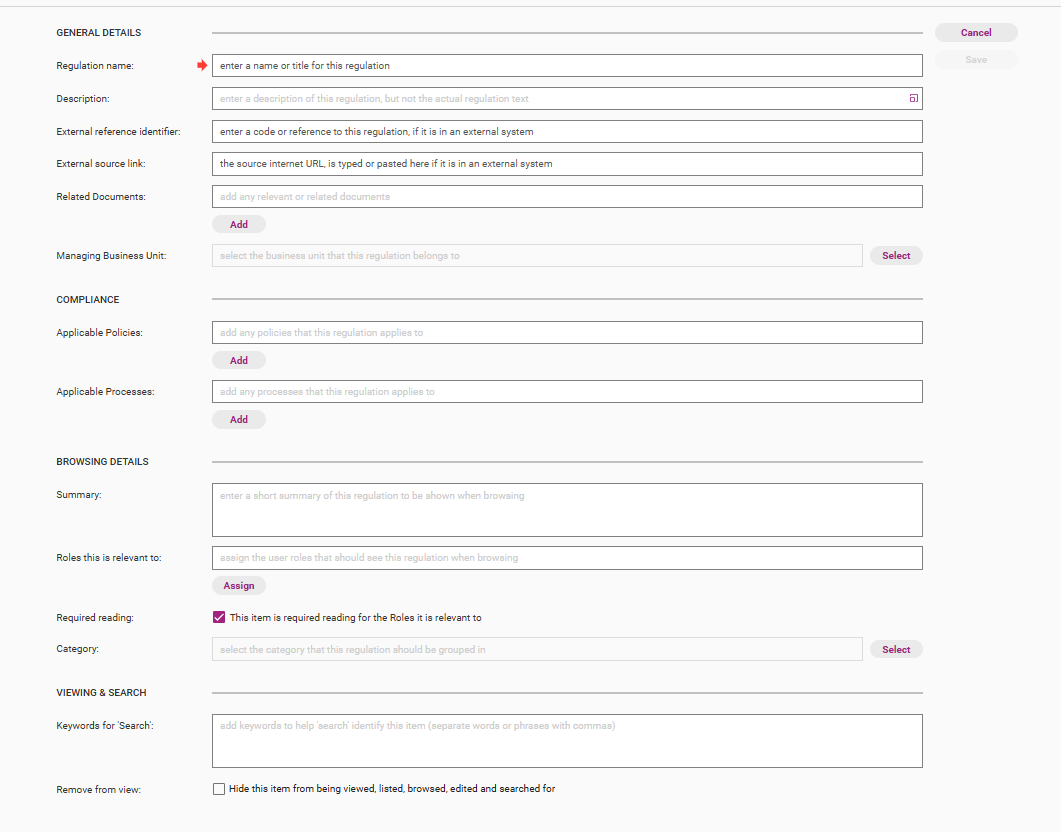Click Add under Applicable Processes
The height and width of the screenshot is (832, 1061).
[239, 419]
